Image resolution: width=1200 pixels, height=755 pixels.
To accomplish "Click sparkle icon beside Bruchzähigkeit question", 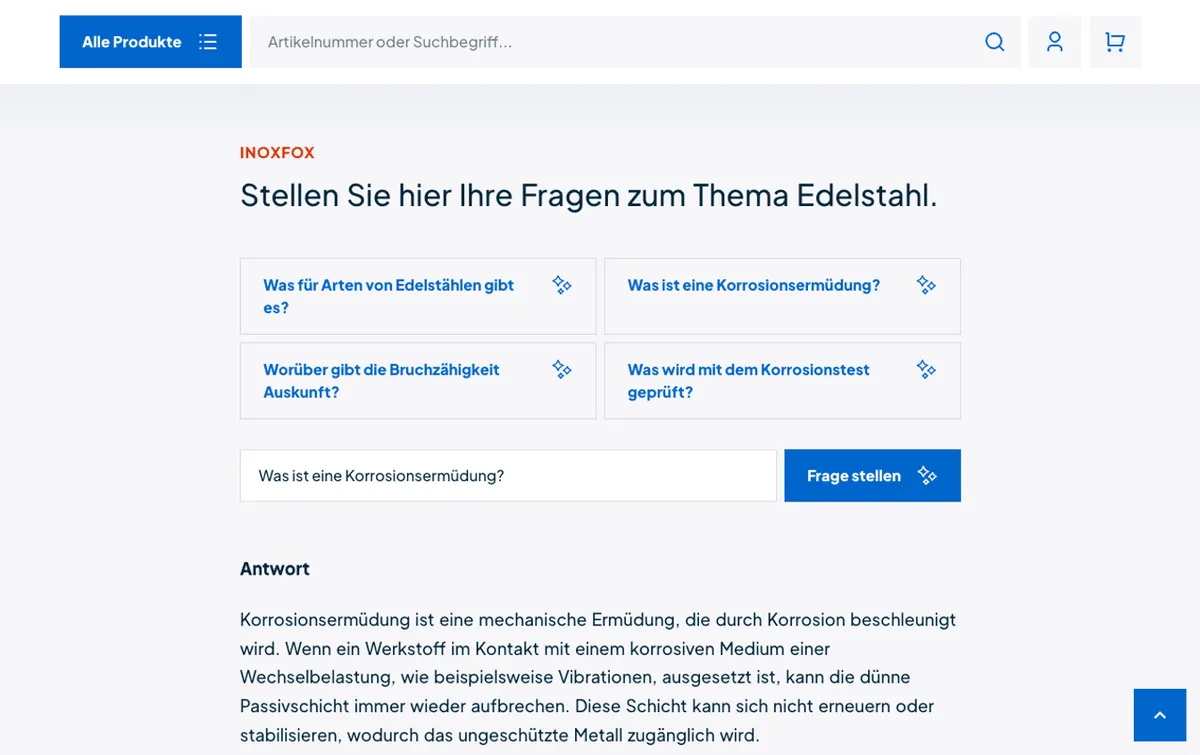I will tap(562, 370).
